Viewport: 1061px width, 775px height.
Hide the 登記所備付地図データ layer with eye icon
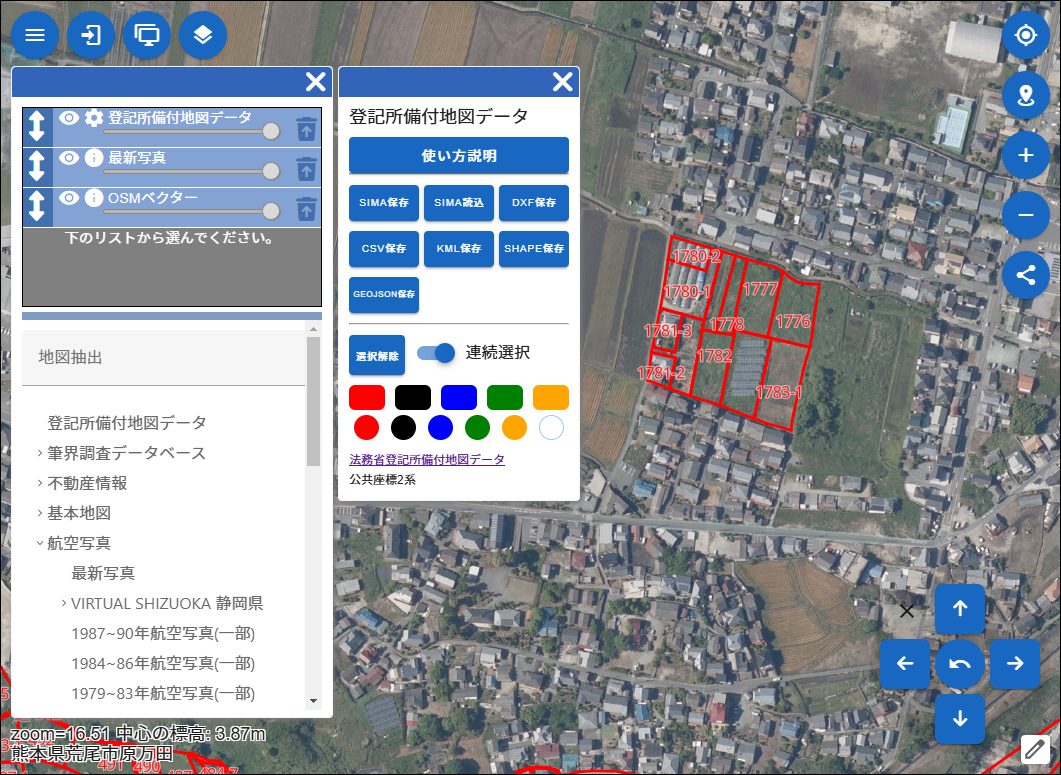click(x=68, y=118)
